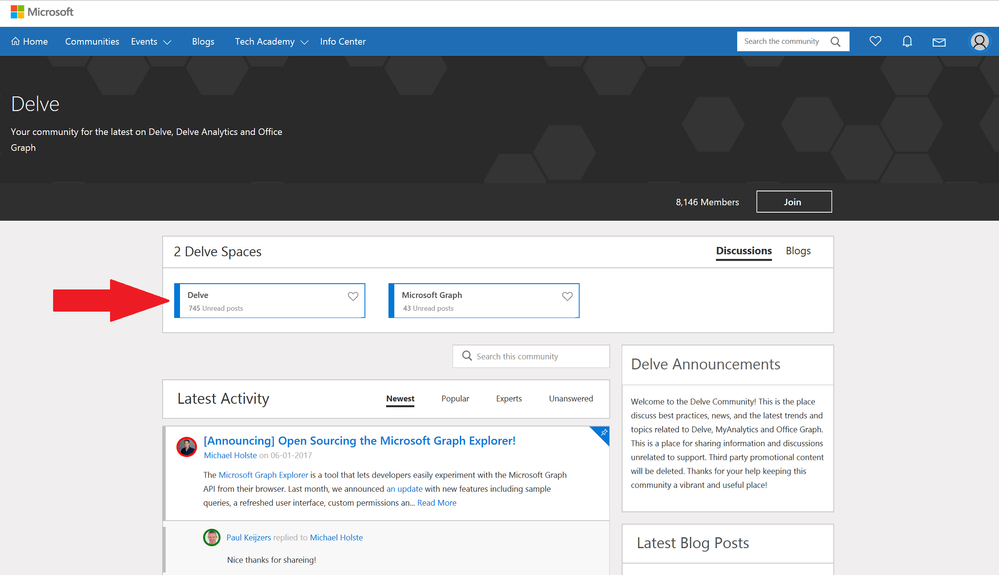Go to Home in navigation bar

(x=29, y=41)
